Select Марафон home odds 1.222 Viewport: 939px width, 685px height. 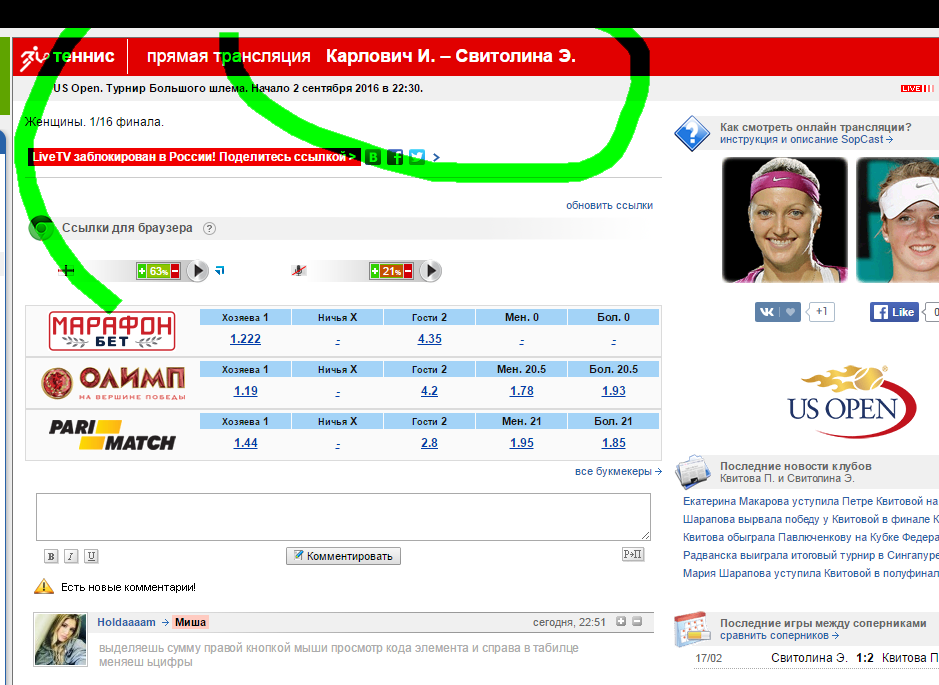(x=246, y=339)
